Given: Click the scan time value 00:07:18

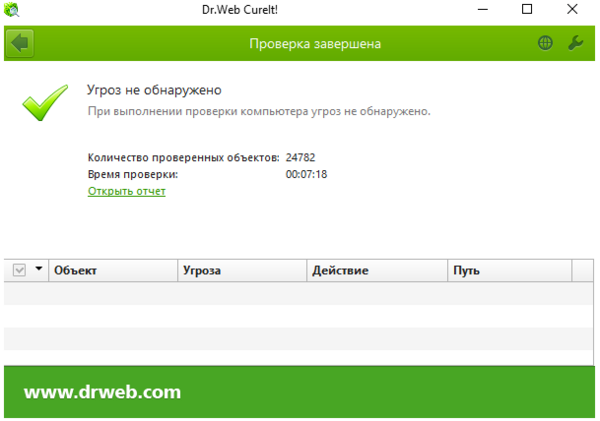Looking at the screenshot, I should pos(306,175).
